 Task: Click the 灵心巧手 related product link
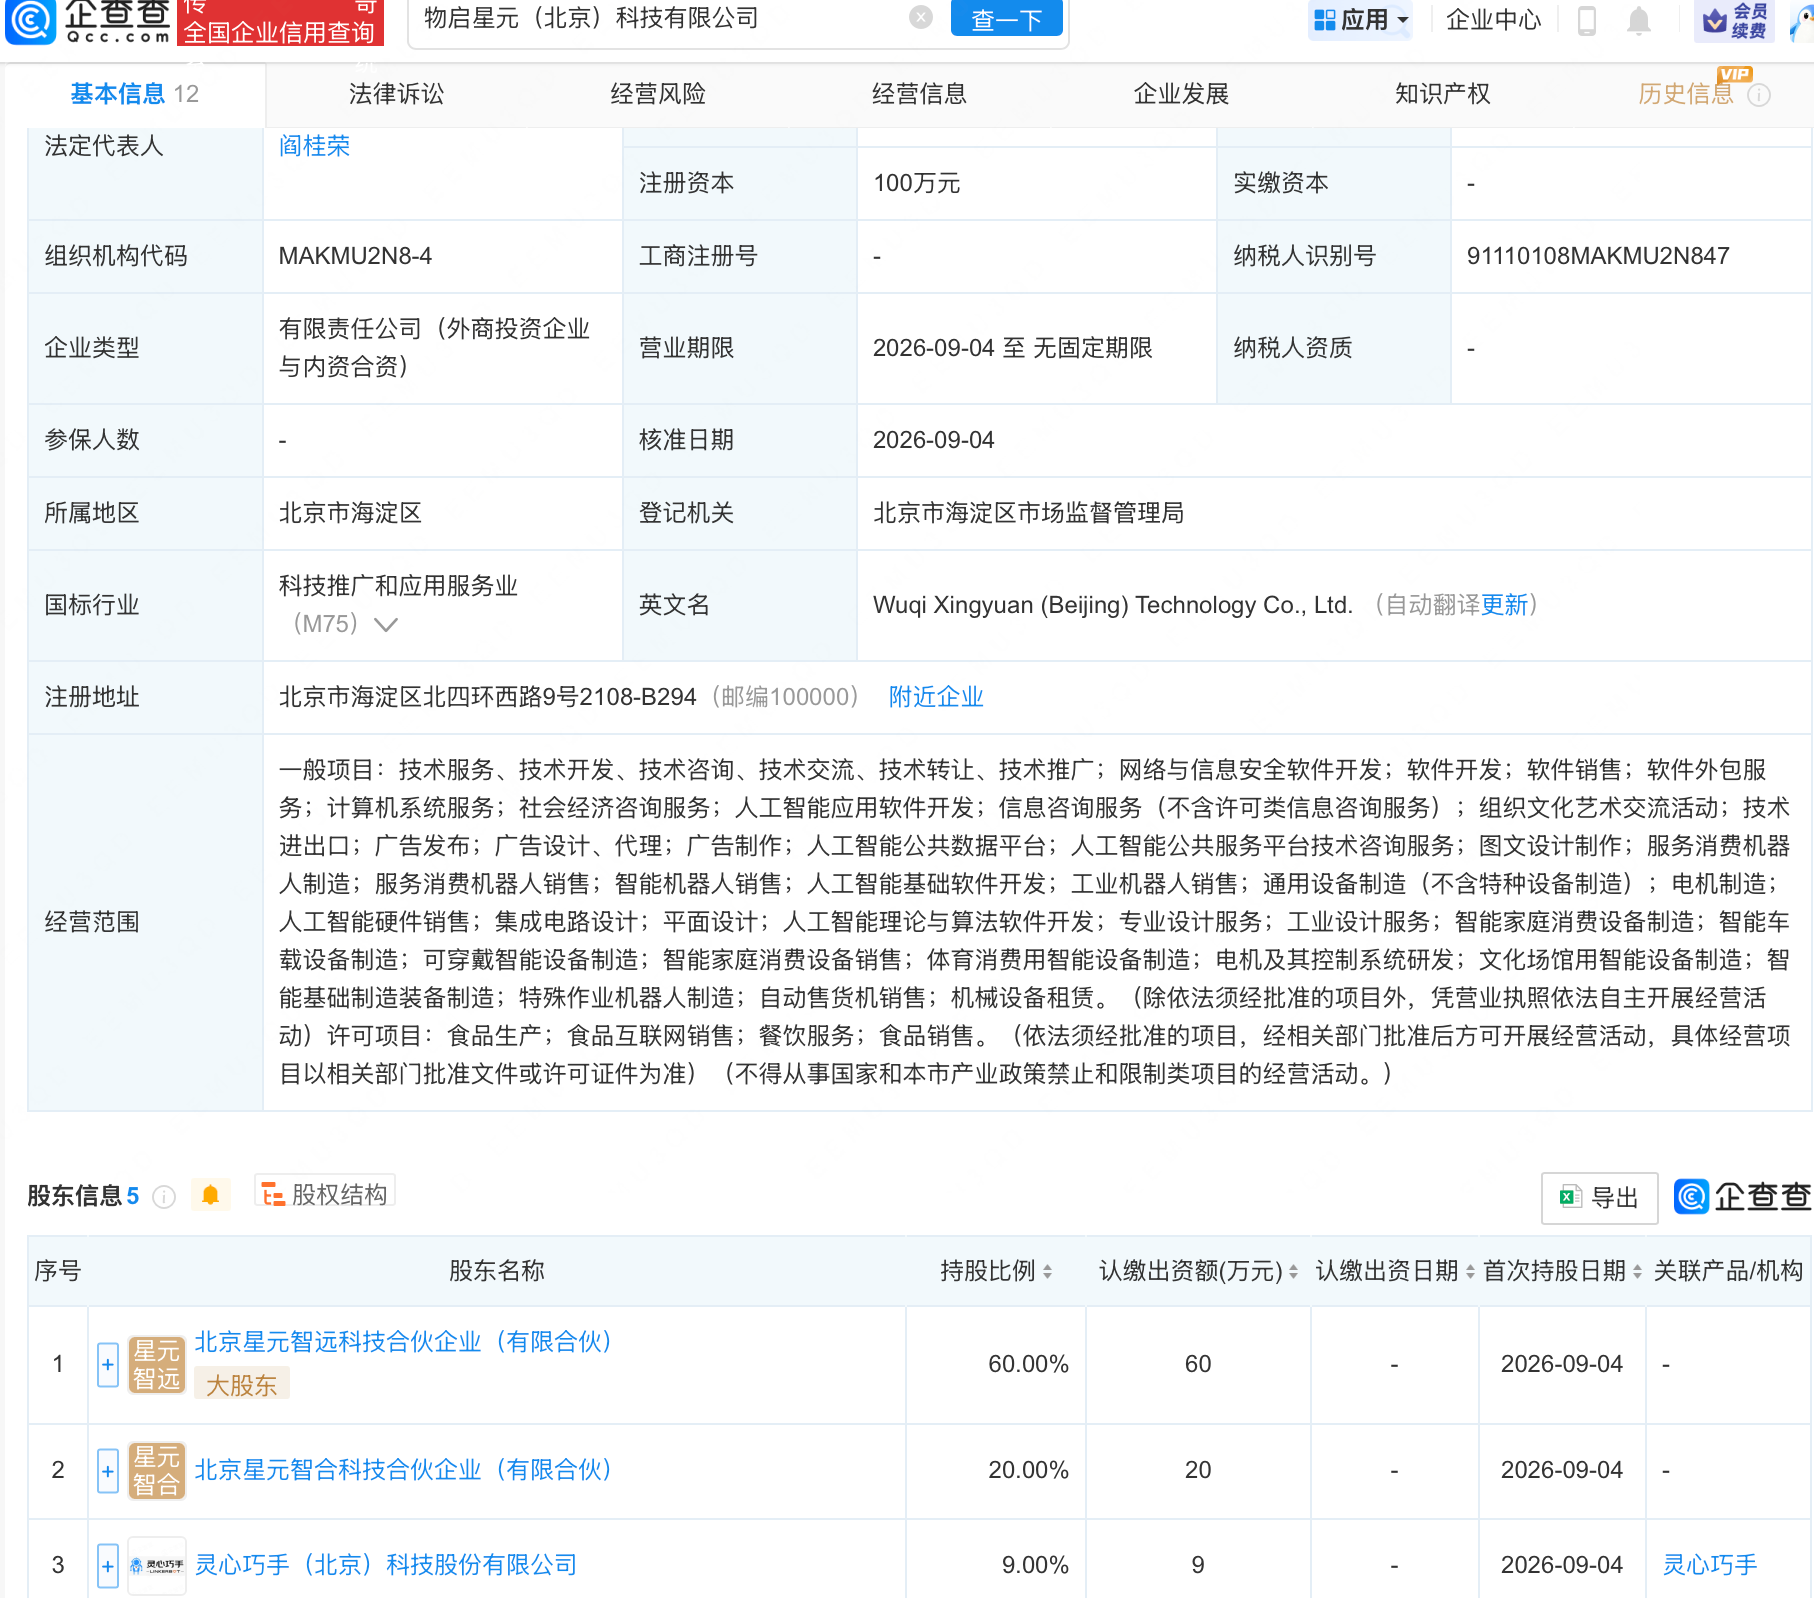coord(1709,1565)
